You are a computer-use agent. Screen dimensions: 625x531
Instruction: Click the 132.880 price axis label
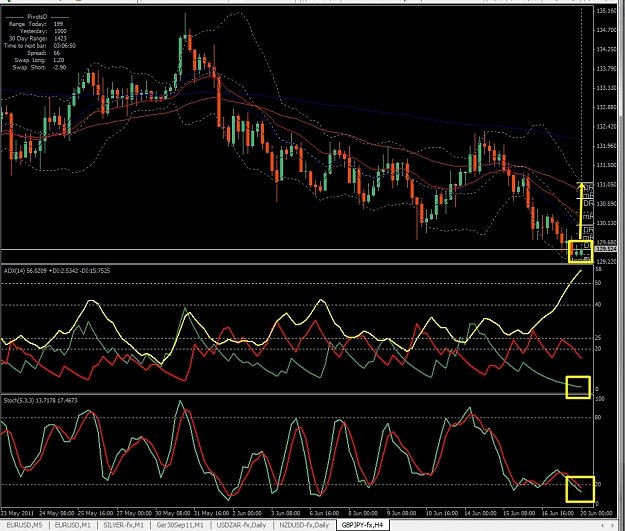point(606,107)
